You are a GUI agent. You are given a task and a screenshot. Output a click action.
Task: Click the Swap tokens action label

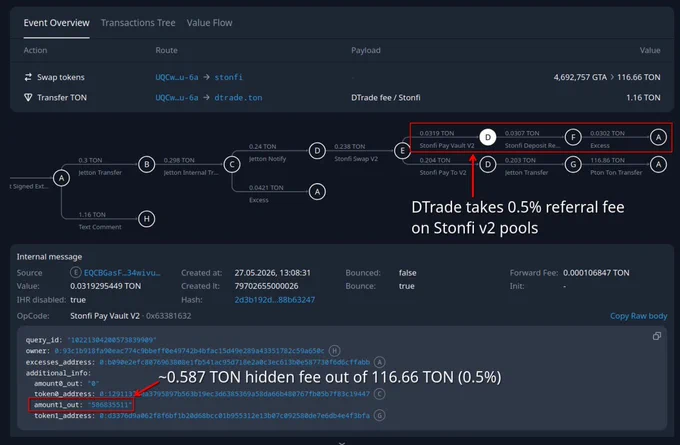click(x=61, y=77)
